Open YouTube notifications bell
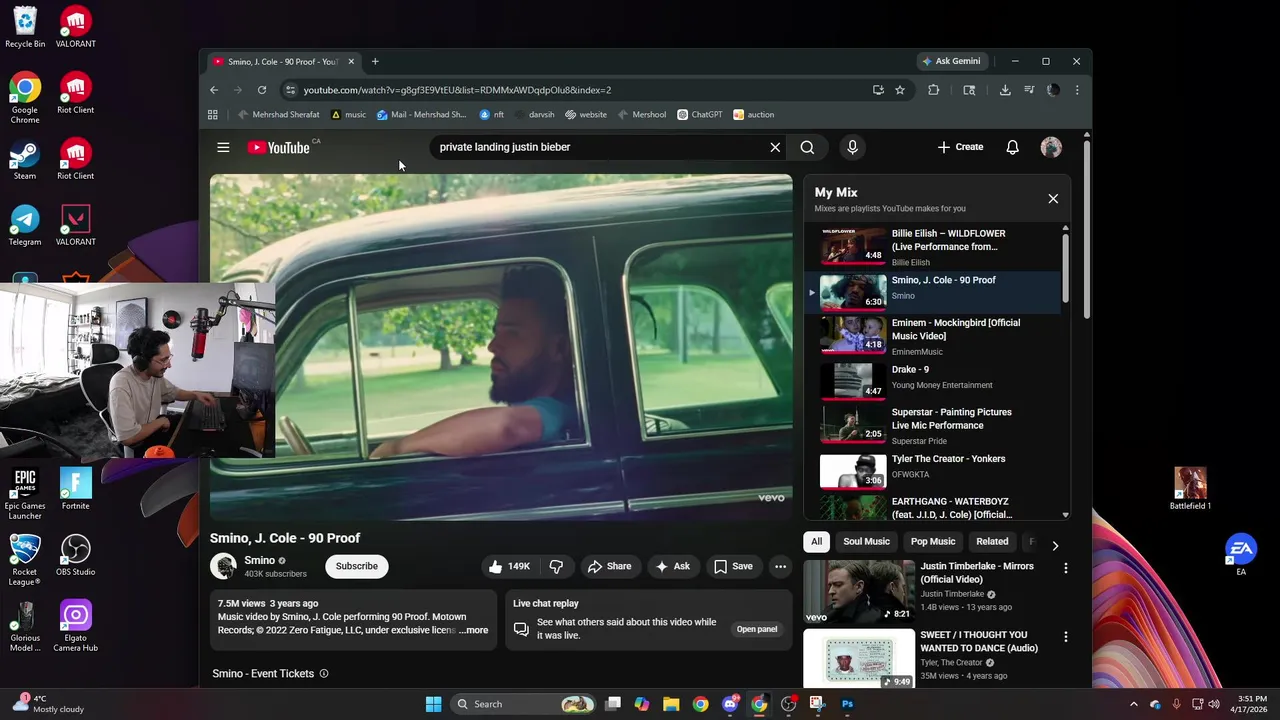The image size is (1280, 720). click(1012, 147)
